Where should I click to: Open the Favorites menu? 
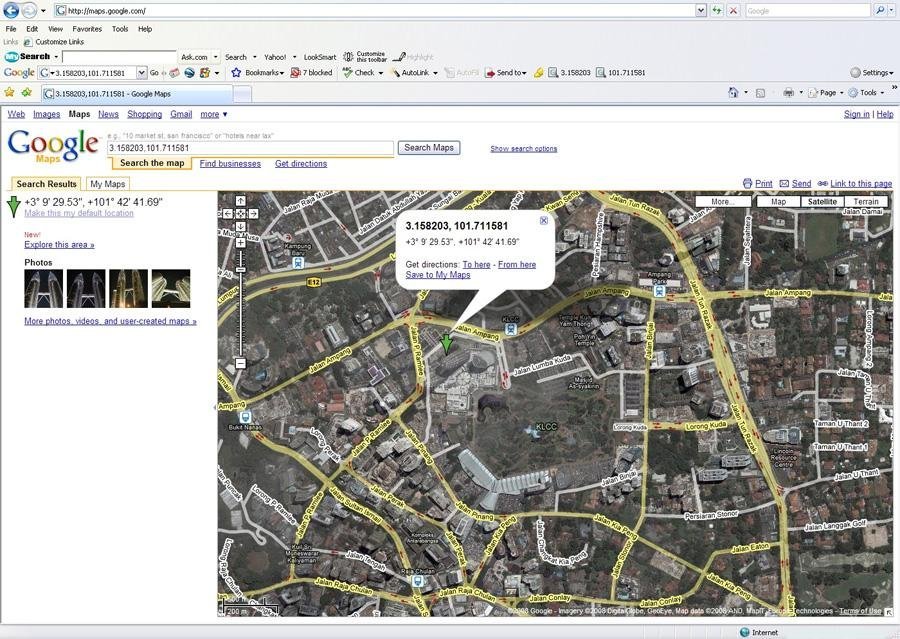coord(87,29)
